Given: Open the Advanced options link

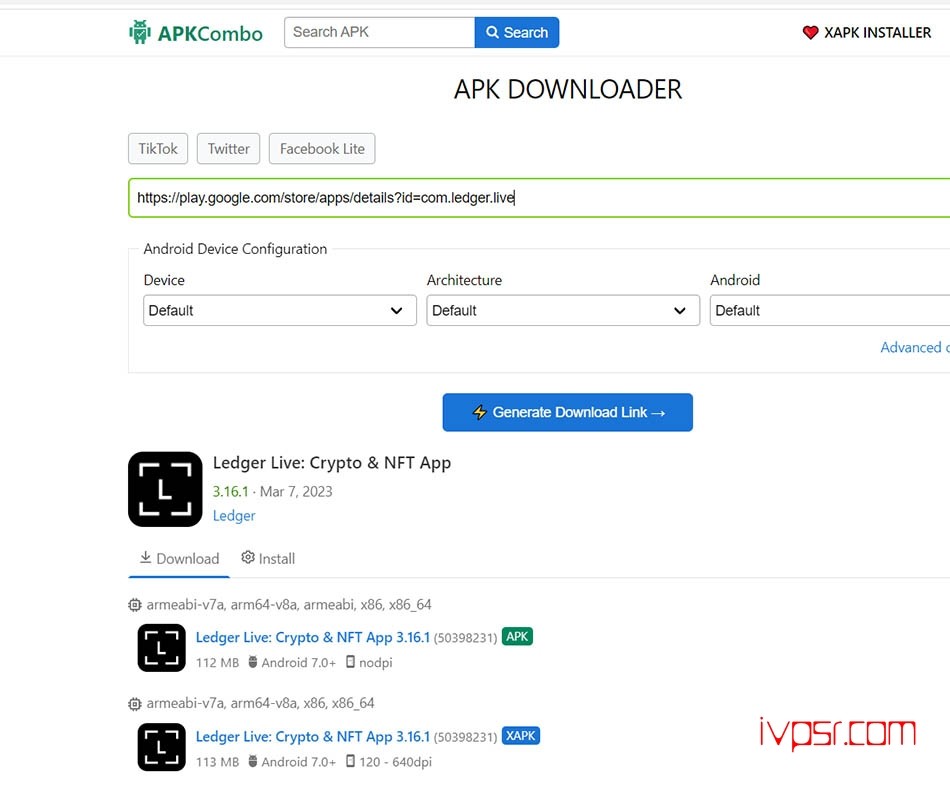Looking at the screenshot, I should 915,347.
